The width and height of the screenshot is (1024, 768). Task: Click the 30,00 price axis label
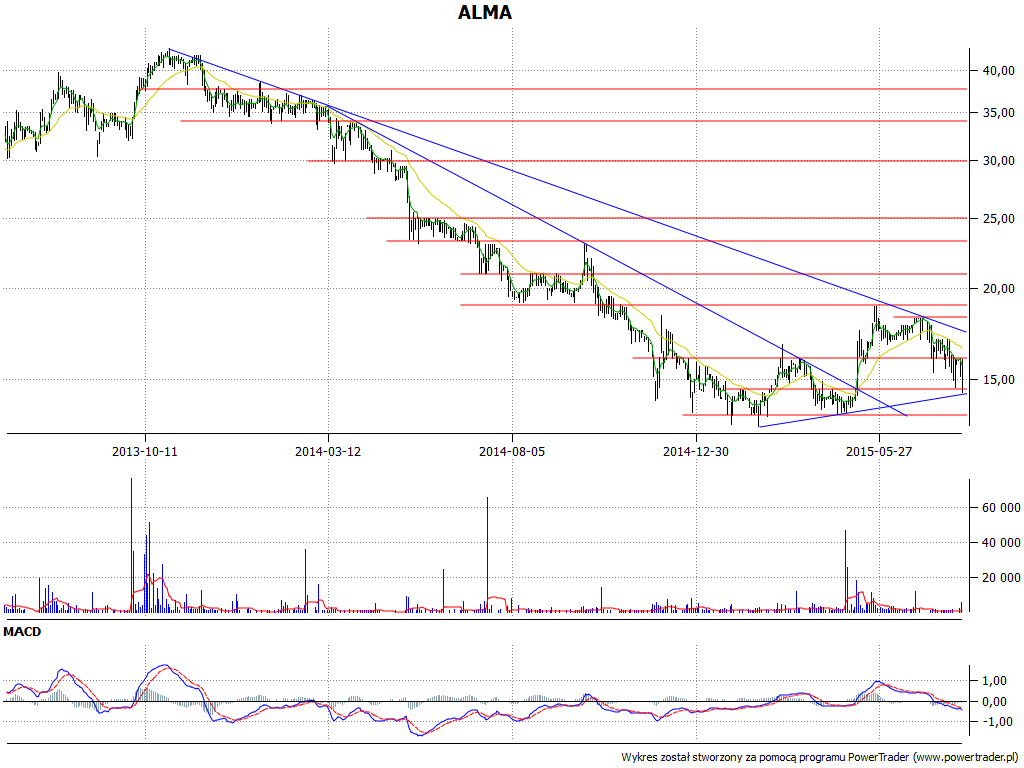(x=999, y=161)
